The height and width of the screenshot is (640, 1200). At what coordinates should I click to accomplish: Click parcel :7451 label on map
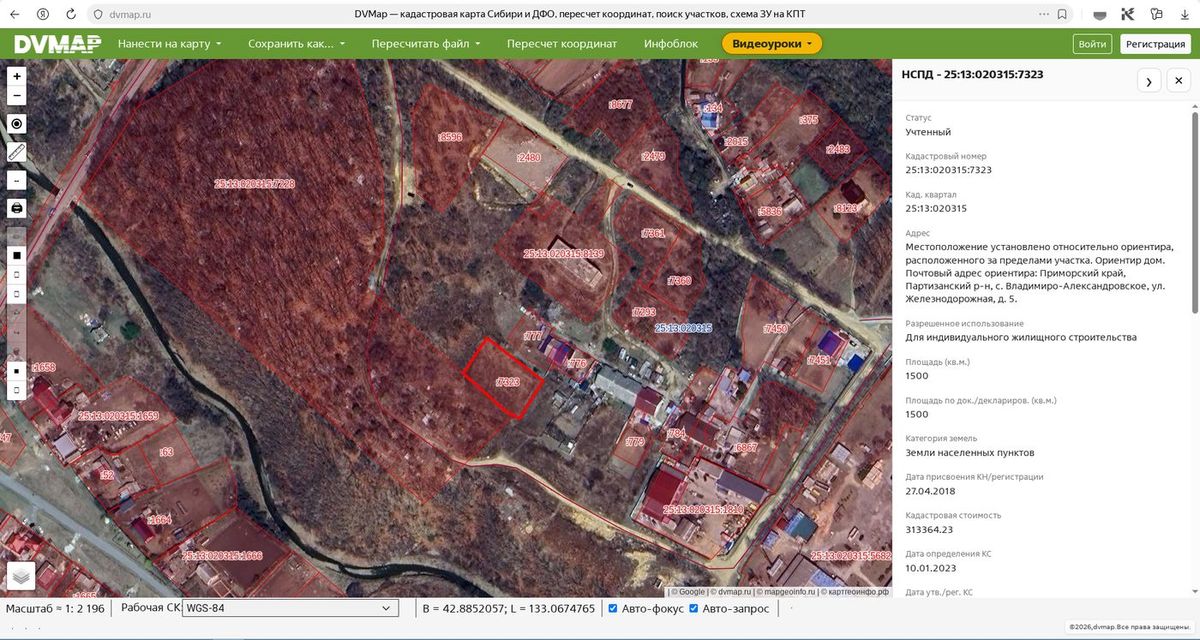pos(819,360)
